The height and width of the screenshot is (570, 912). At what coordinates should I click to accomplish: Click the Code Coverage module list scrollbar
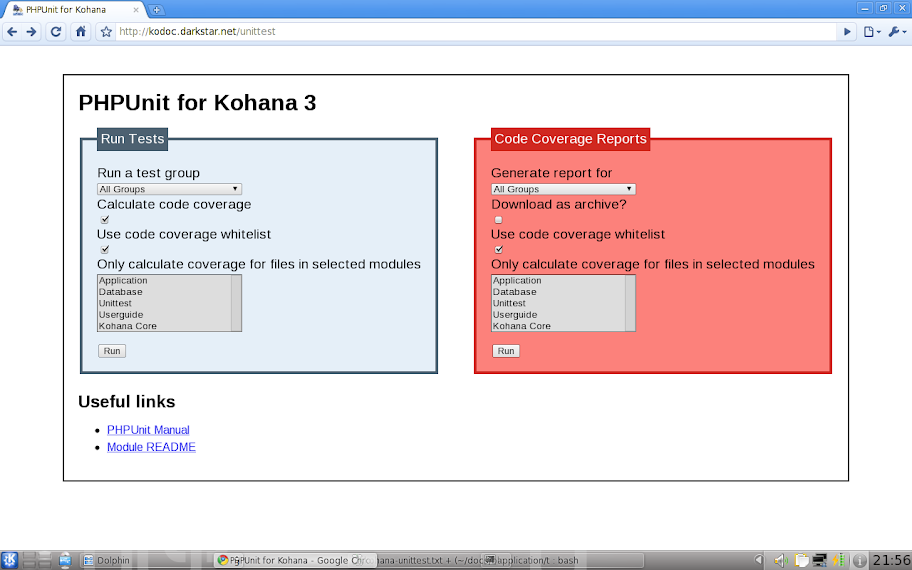tap(630, 303)
